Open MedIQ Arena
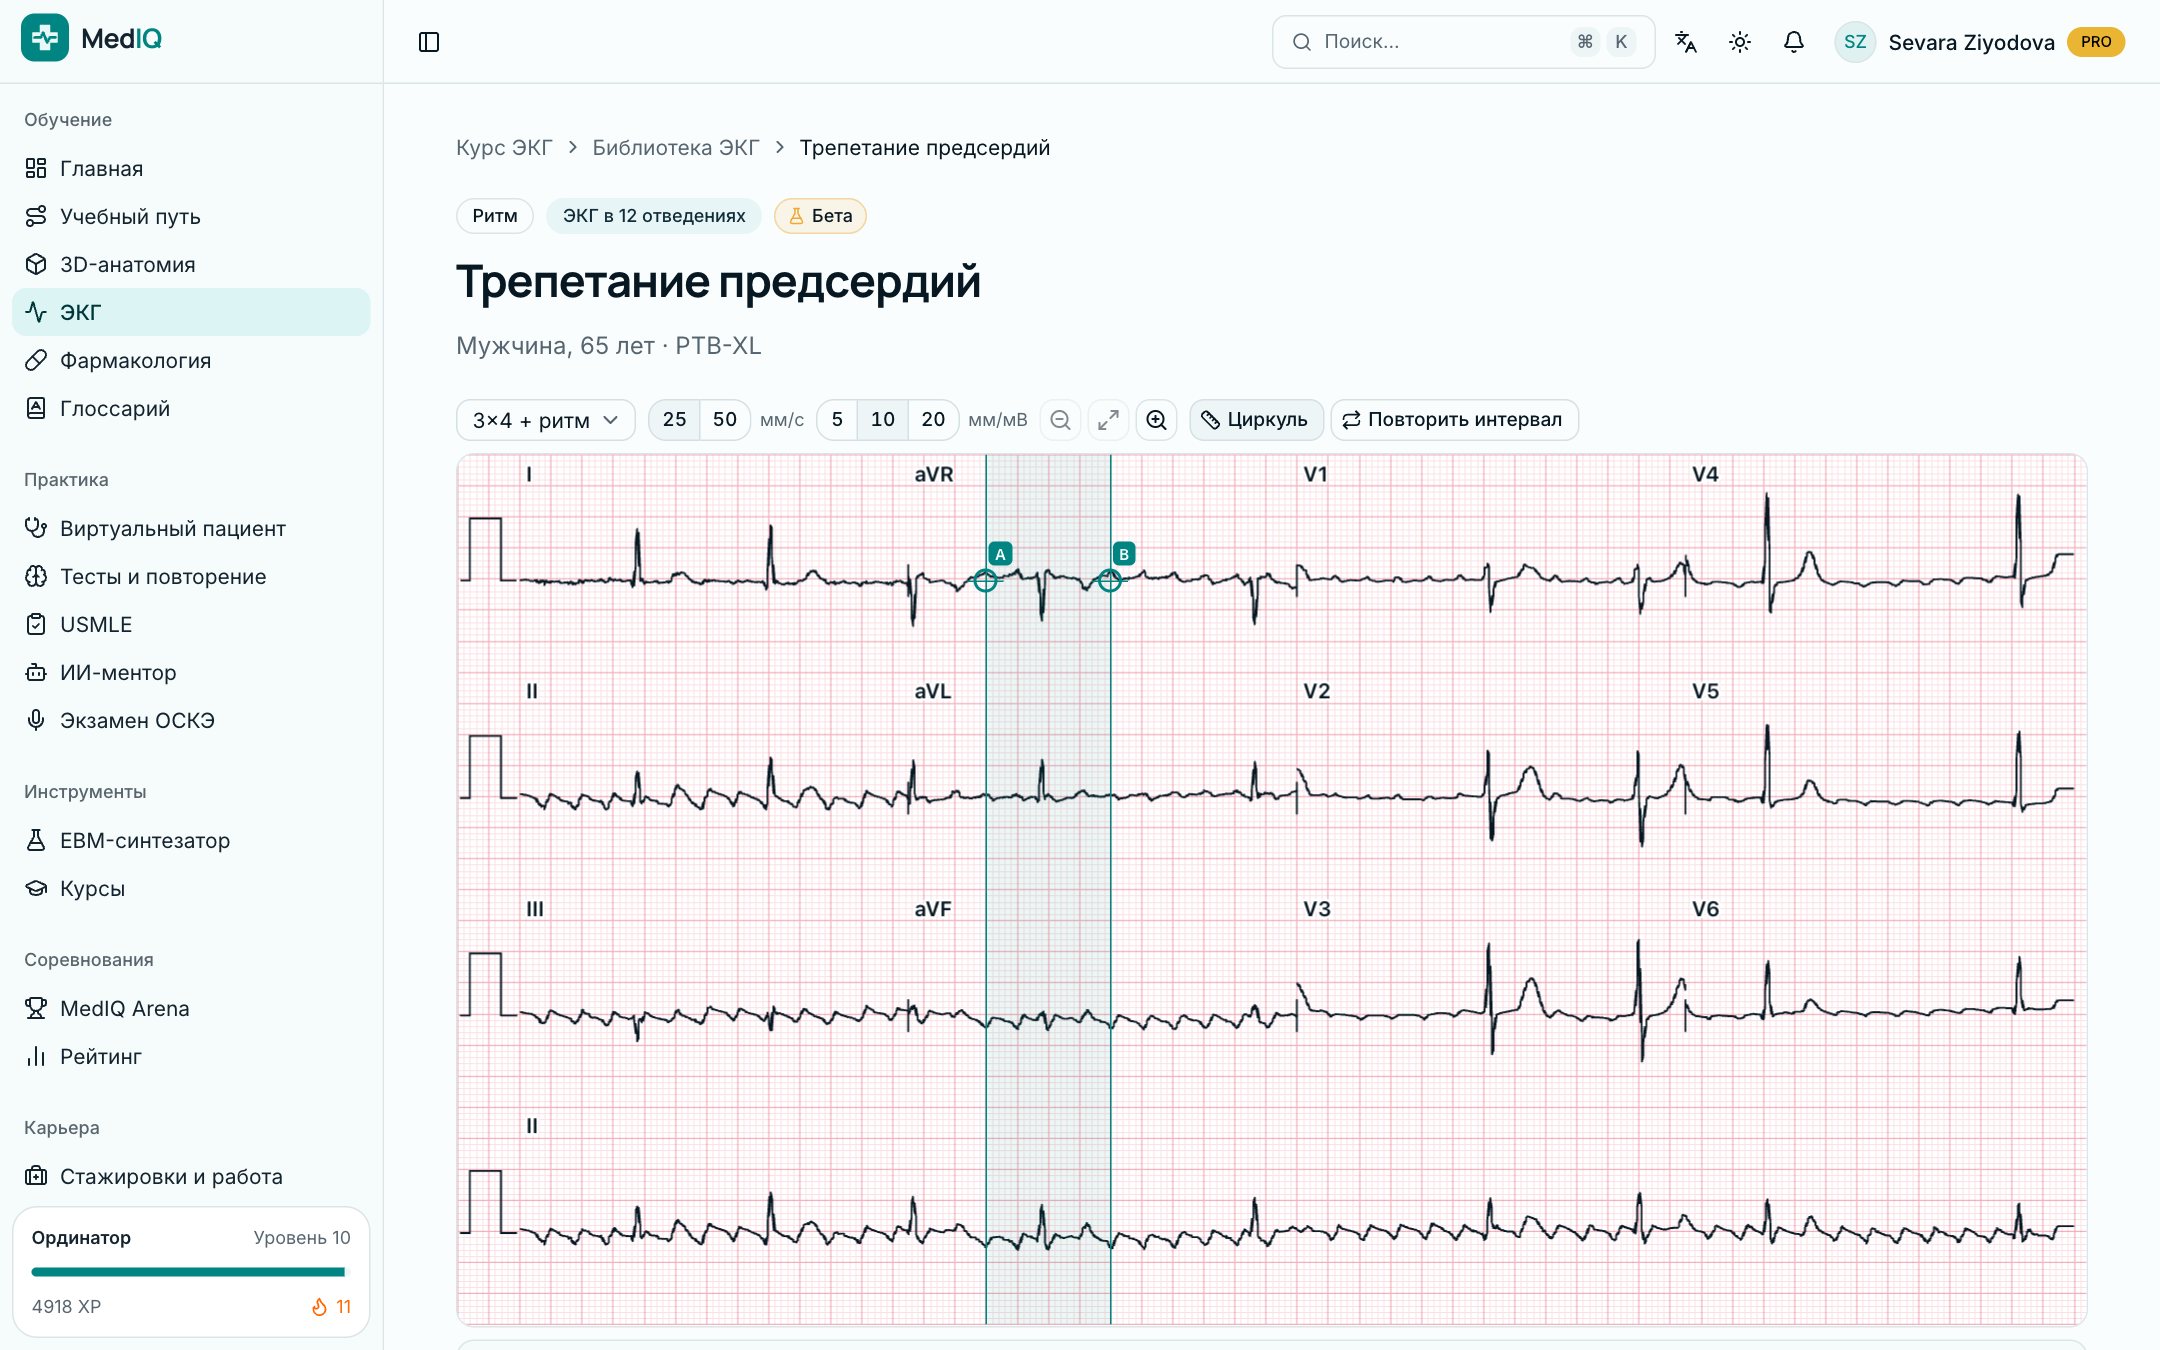This screenshot has width=2160, height=1350. pos(191,1008)
